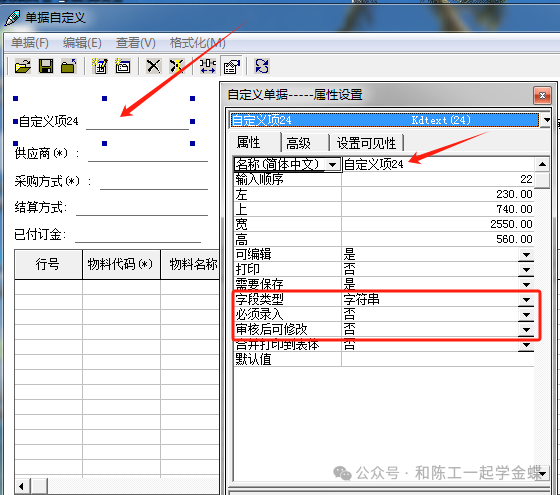560x495 pixels.
Task: Click the 默认值 value field
Action: tap(438, 359)
